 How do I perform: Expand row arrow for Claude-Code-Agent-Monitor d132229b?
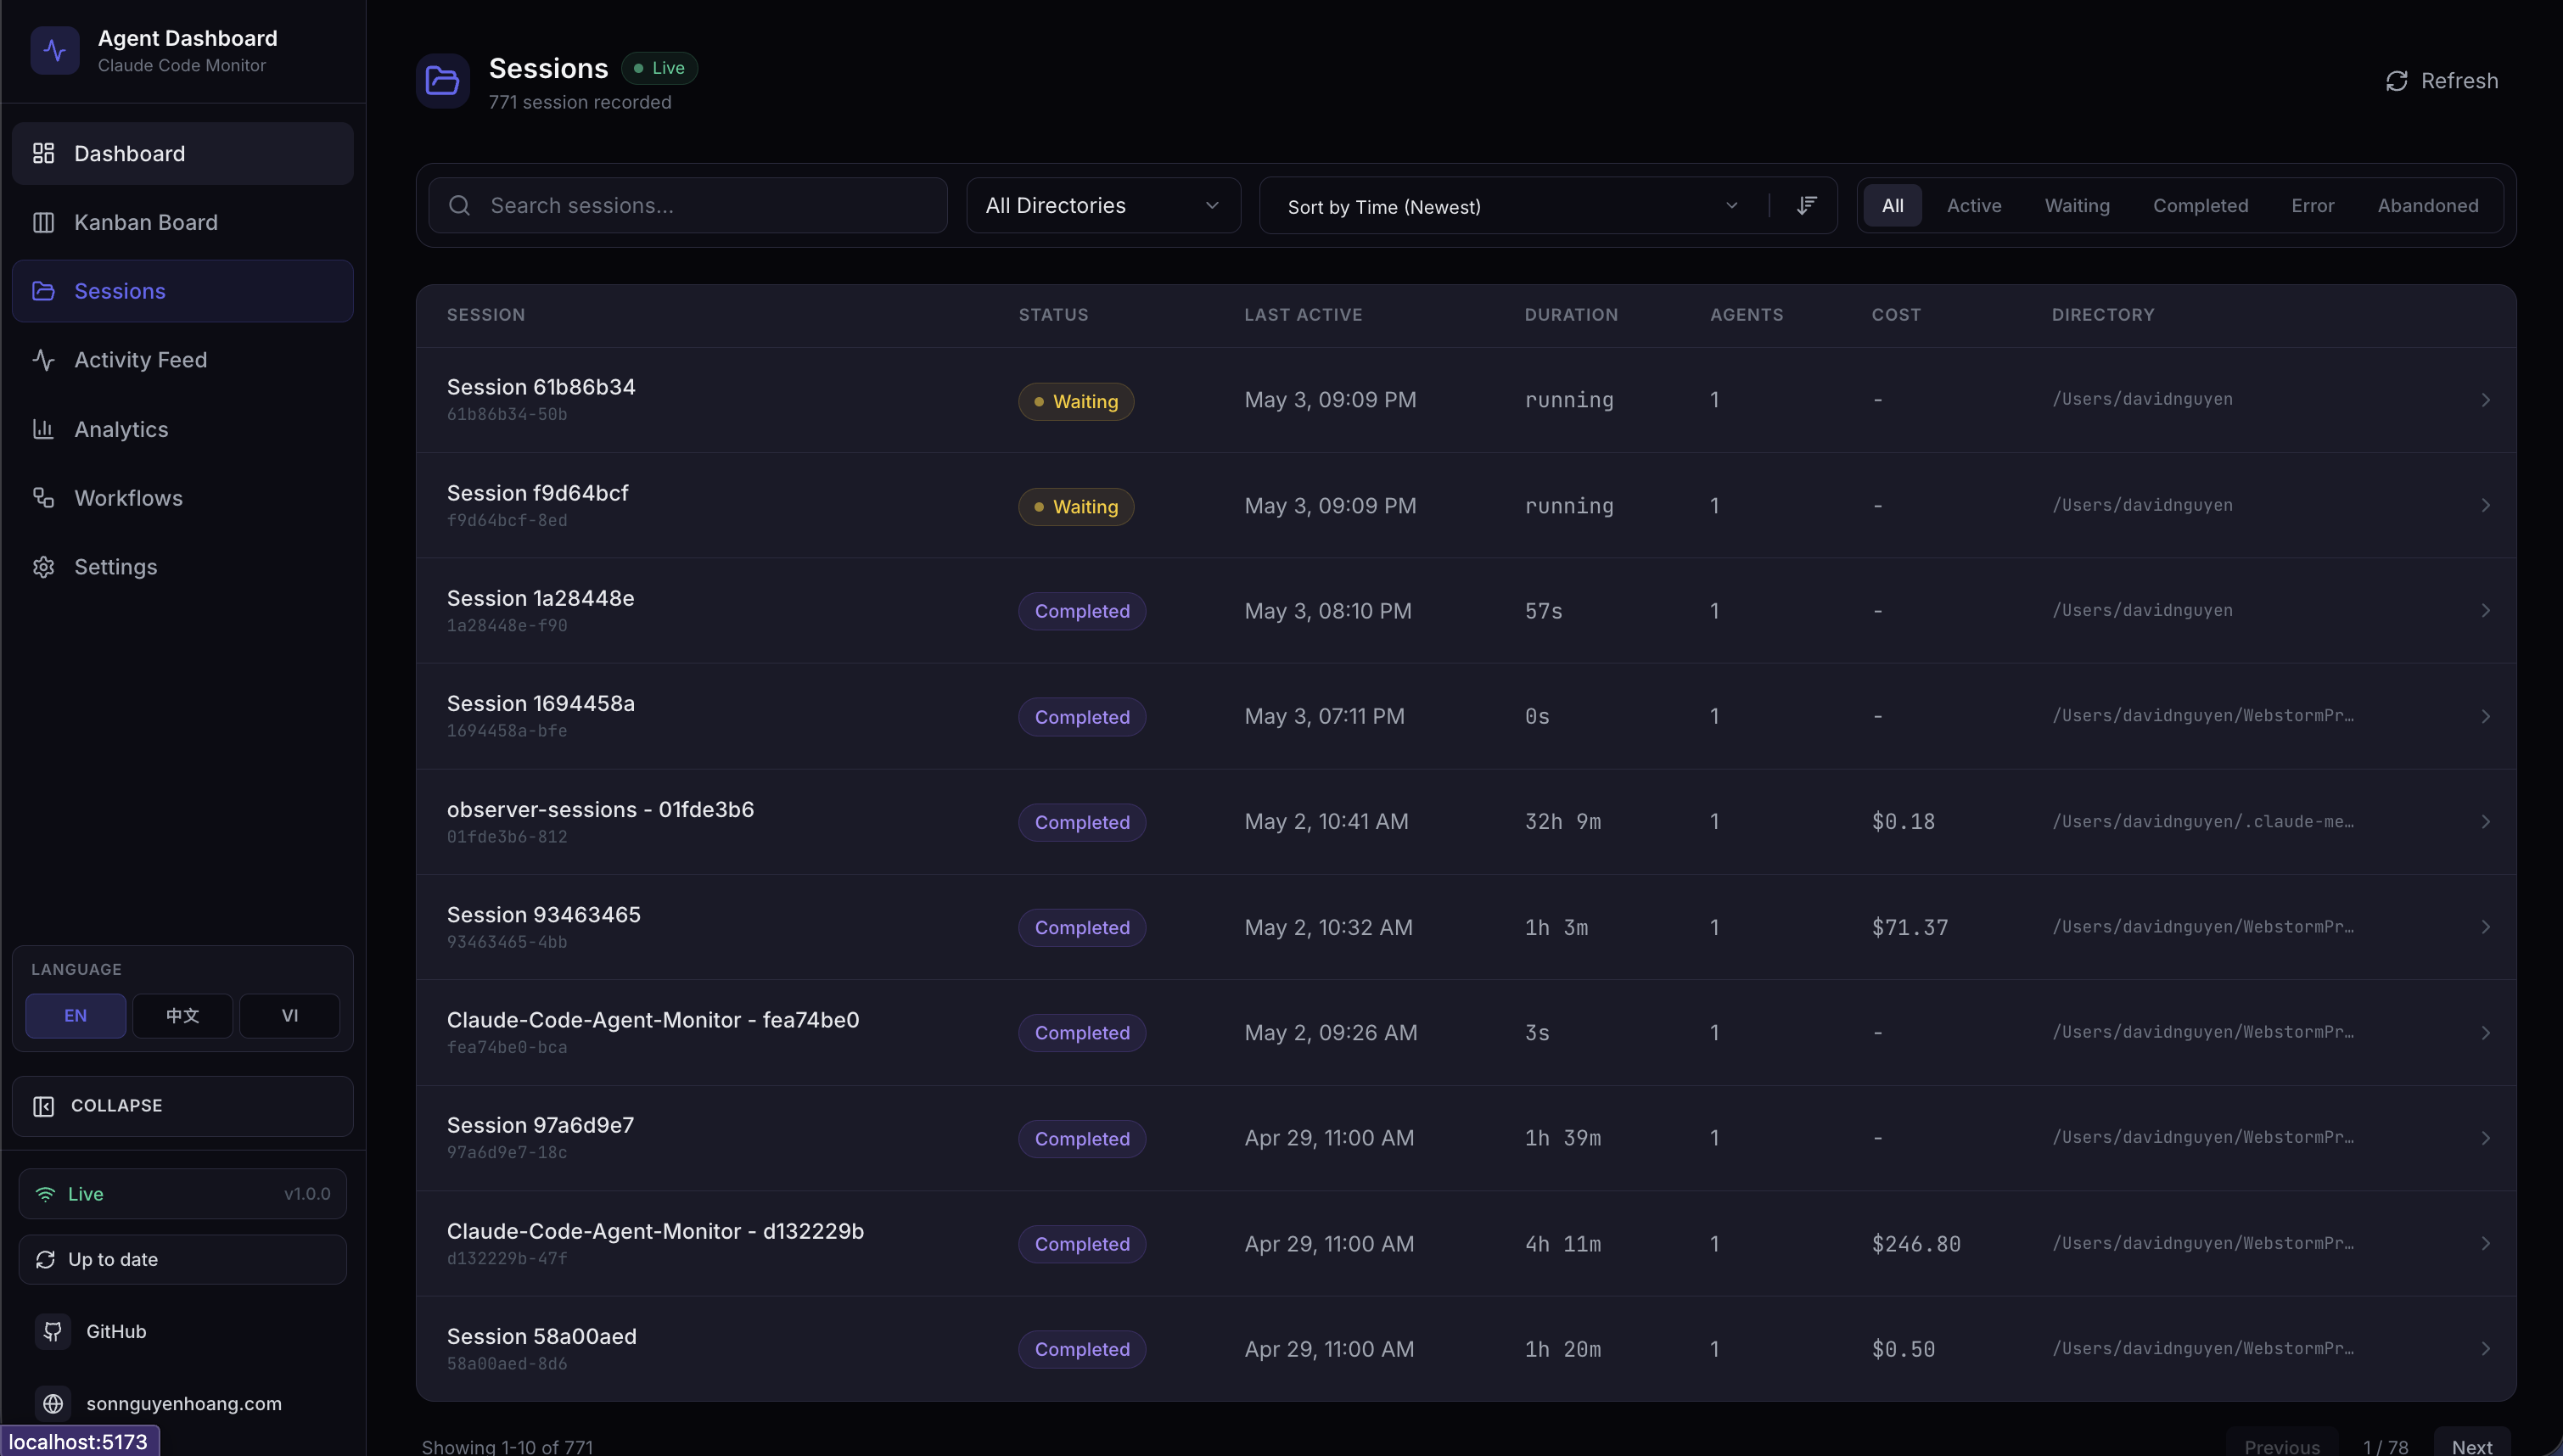[2486, 1243]
